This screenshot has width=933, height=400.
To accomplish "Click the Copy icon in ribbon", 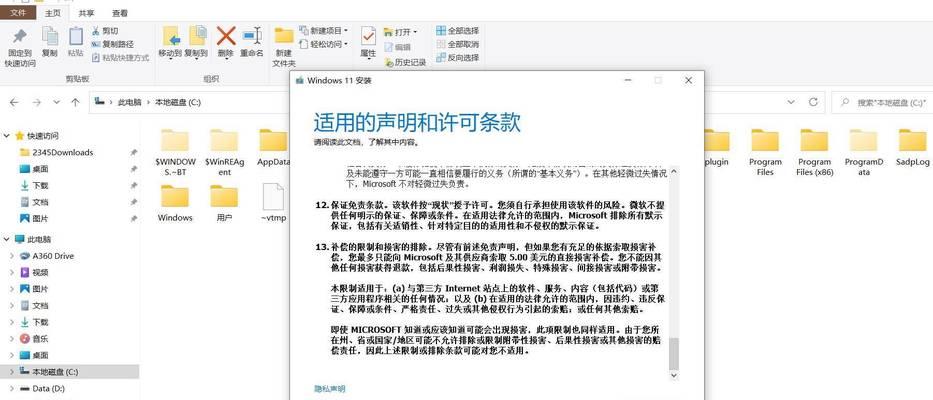I will [x=50, y=37].
